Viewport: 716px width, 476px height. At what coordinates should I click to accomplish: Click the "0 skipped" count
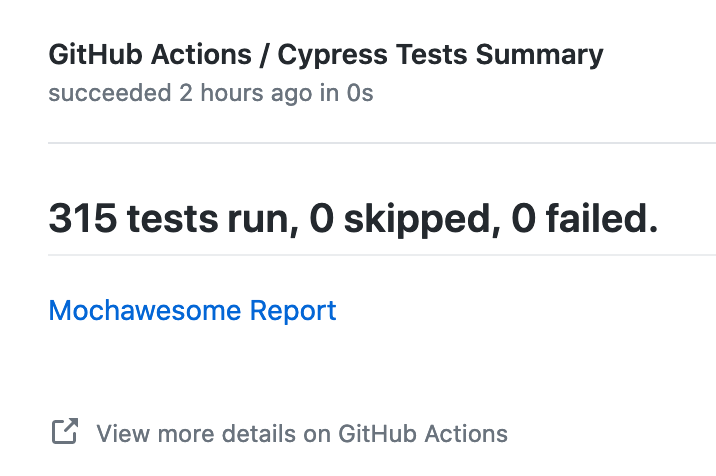coord(401,218)
